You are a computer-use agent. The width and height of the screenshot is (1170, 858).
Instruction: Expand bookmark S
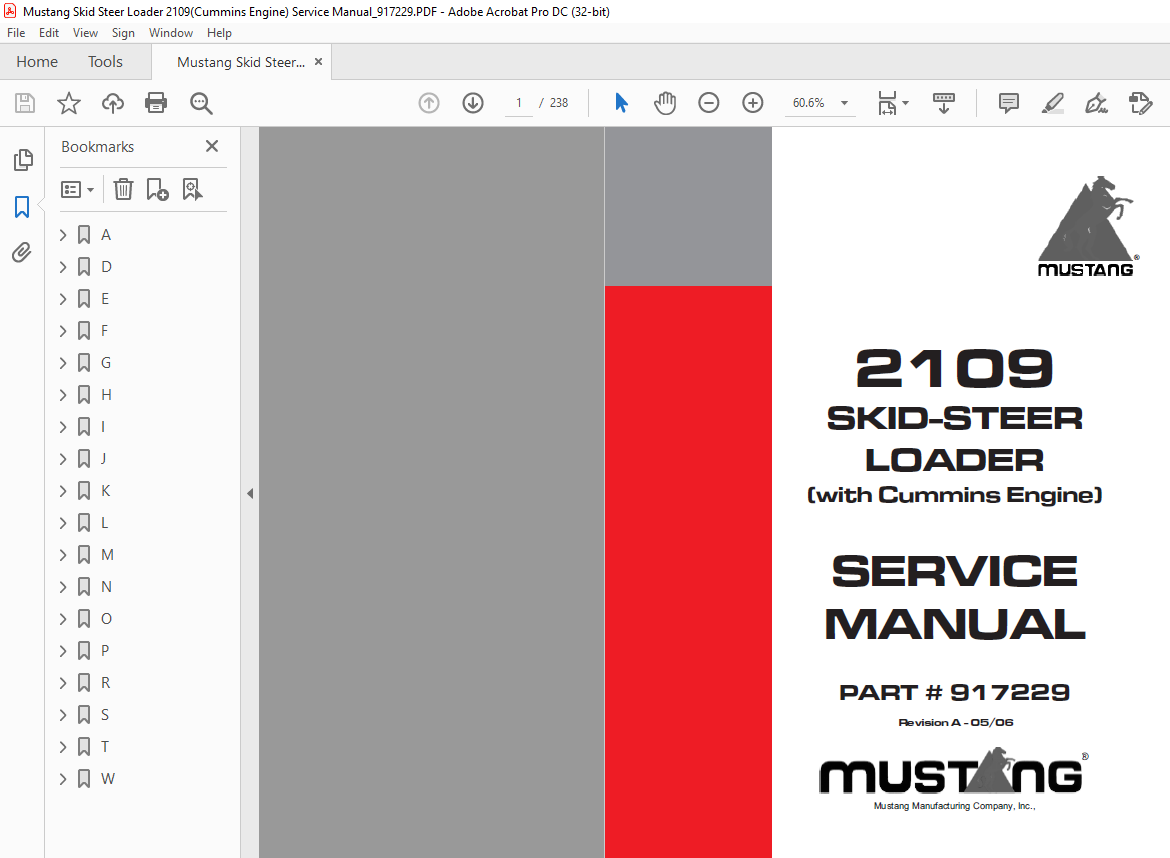click(x=63, y=715)
